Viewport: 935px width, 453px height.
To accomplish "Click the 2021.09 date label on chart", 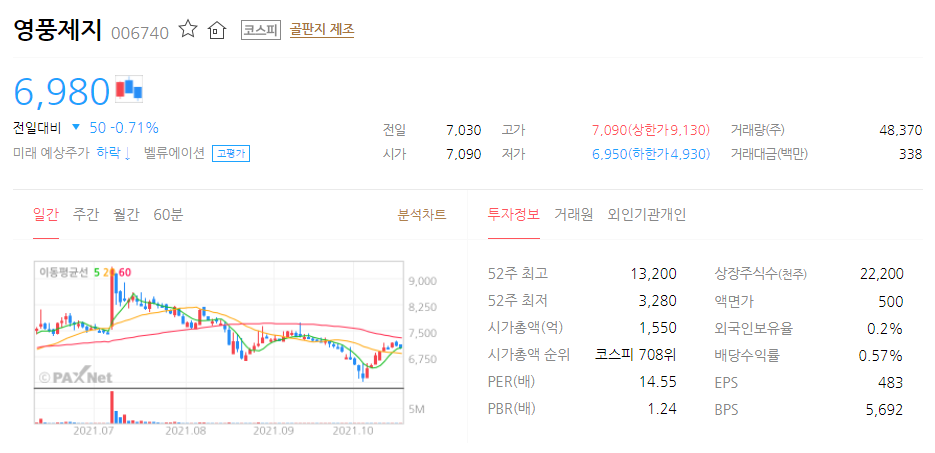I will (x=274, y=430).
